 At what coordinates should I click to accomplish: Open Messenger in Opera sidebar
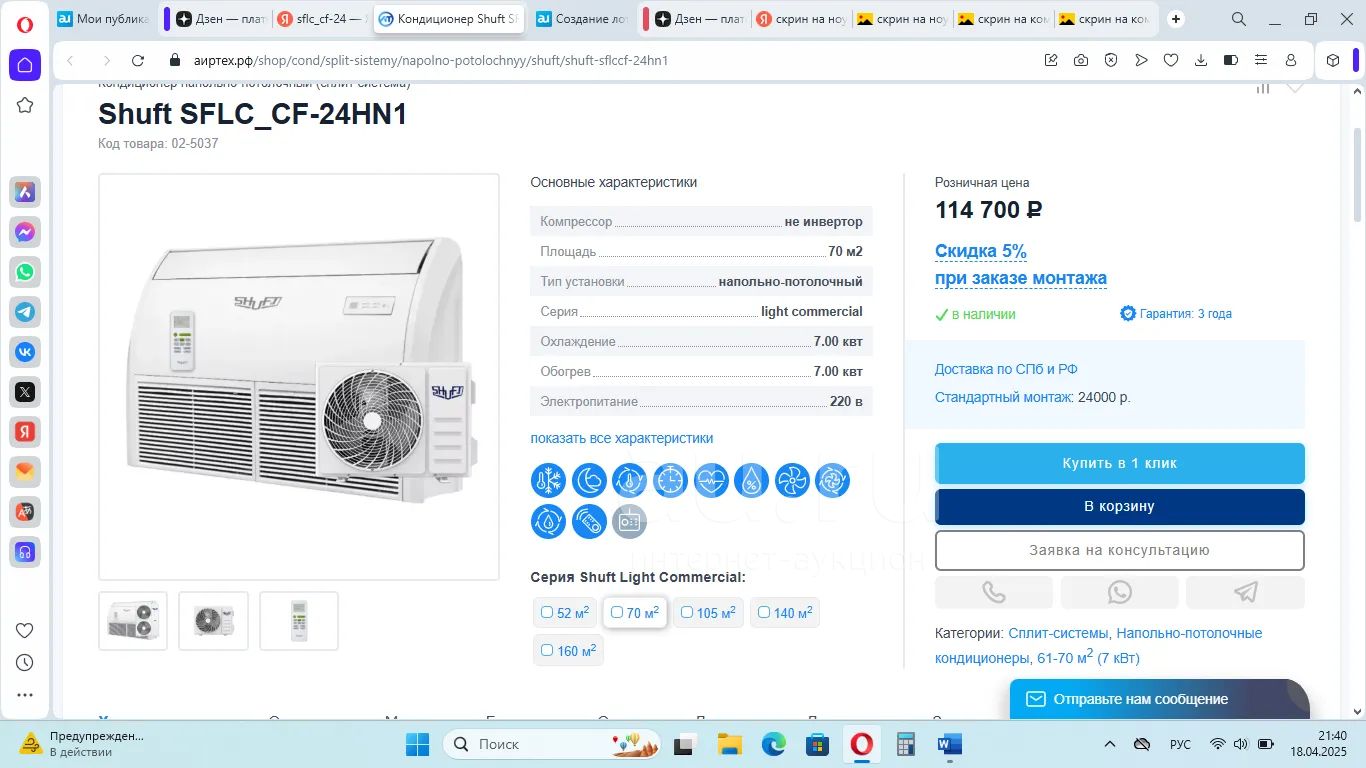coord(25,232)
